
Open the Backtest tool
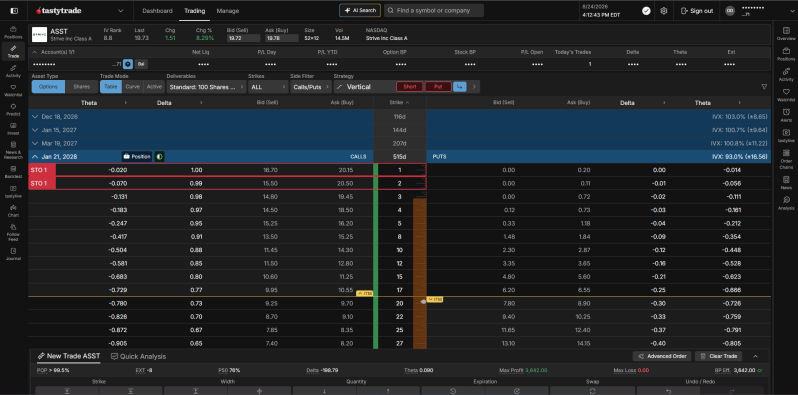[13, 171]
